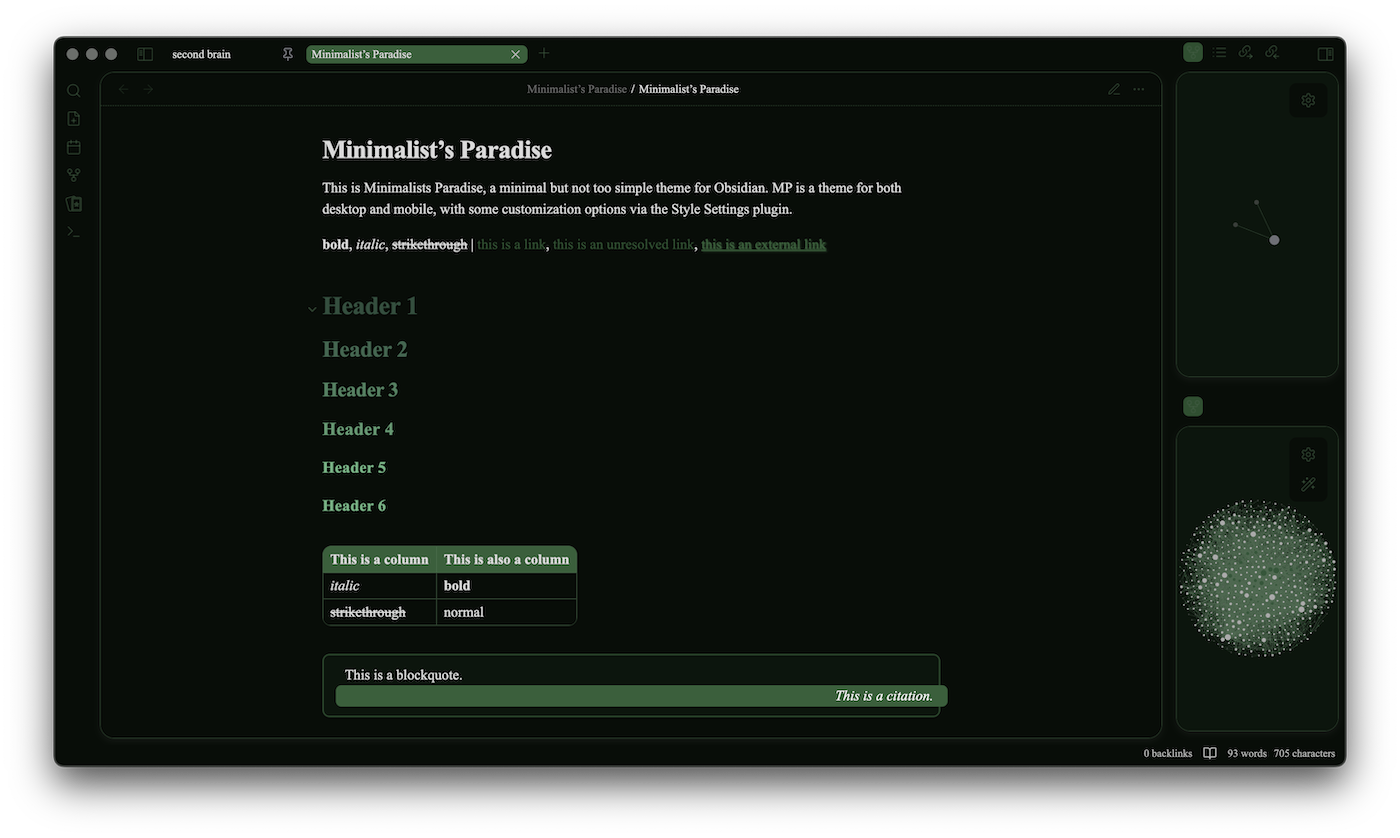Click 'This is a blockquote.' text

(404, 675)
